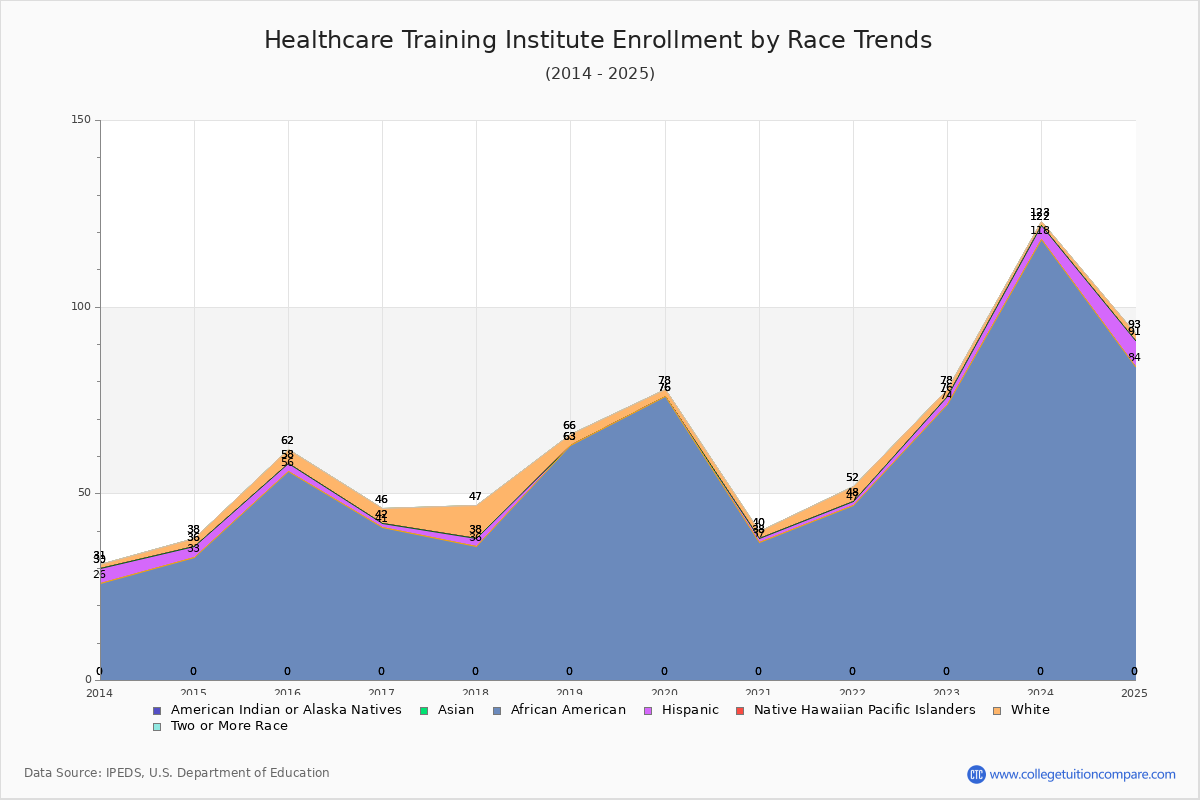Click the Hispanic legend color marker
Image resolution: width=1200 pixels, height=800 pixels.
click(x=649, y=710)
